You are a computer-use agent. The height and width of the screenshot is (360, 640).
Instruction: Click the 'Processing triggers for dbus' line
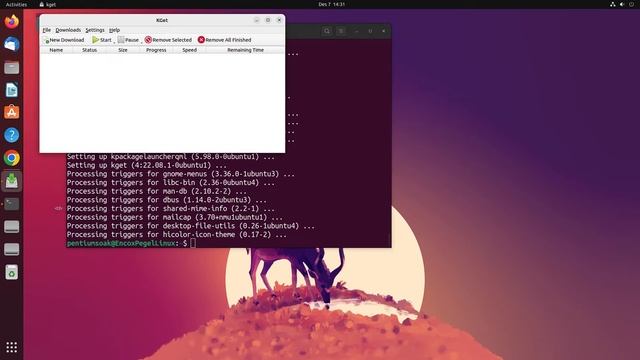(167, 200)
